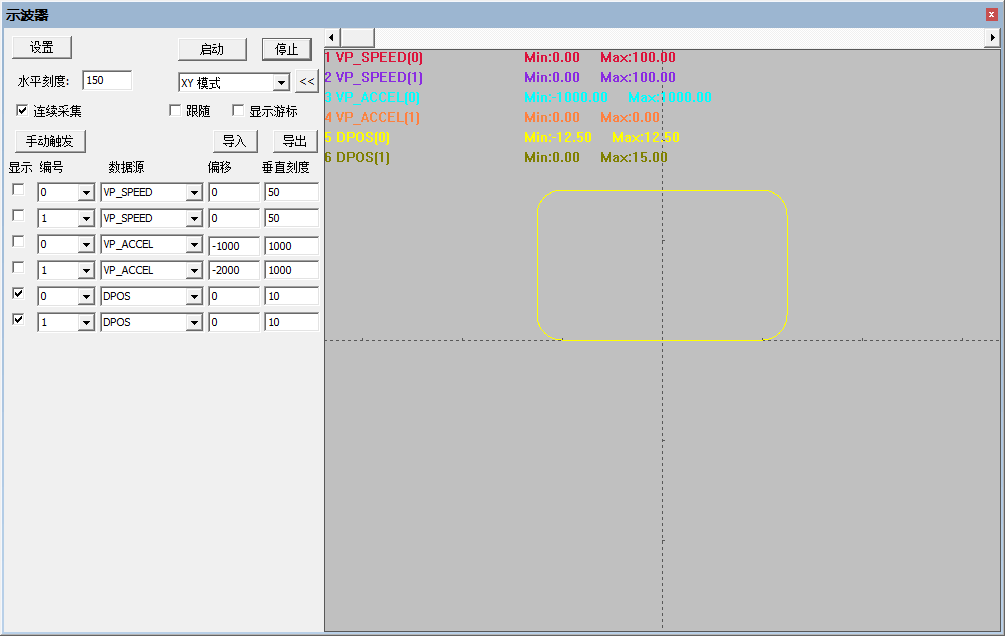Viewport: 1005px width, 636px height.
Task: Enable the 跟随 follow checkbox
Action: [177, 110]
